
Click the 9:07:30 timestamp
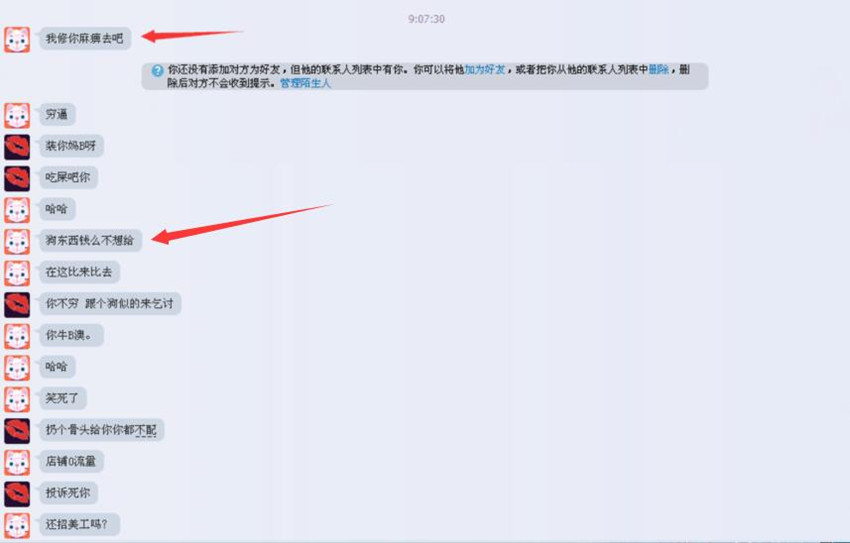coord(426,19)
